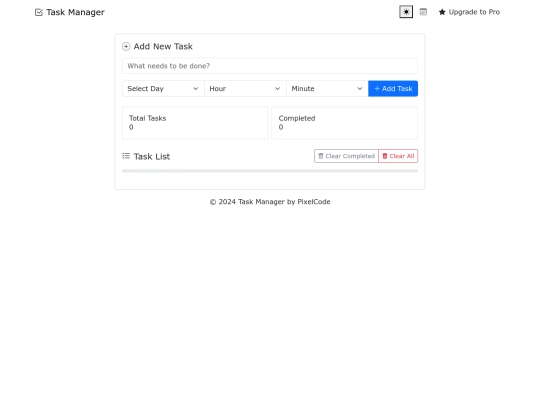Click the trash icon in Clear Completed
This screenshot has width=540, height=405.
[321, 156]
